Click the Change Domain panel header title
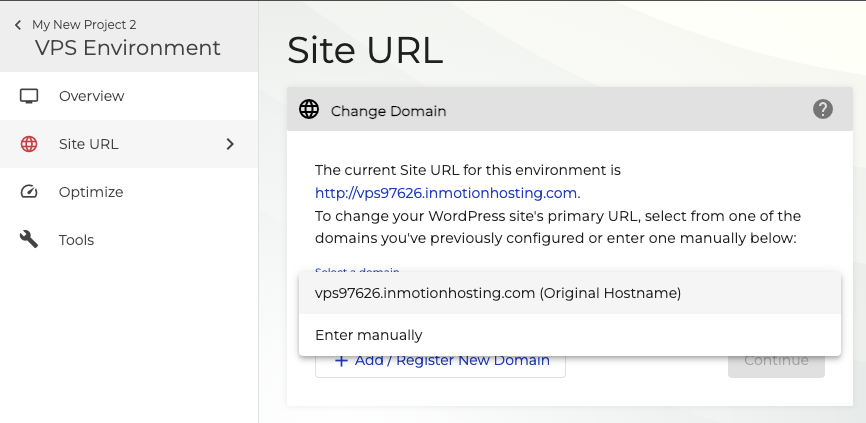This screenshot has height=423, width=866. click(x=388, y=111)
